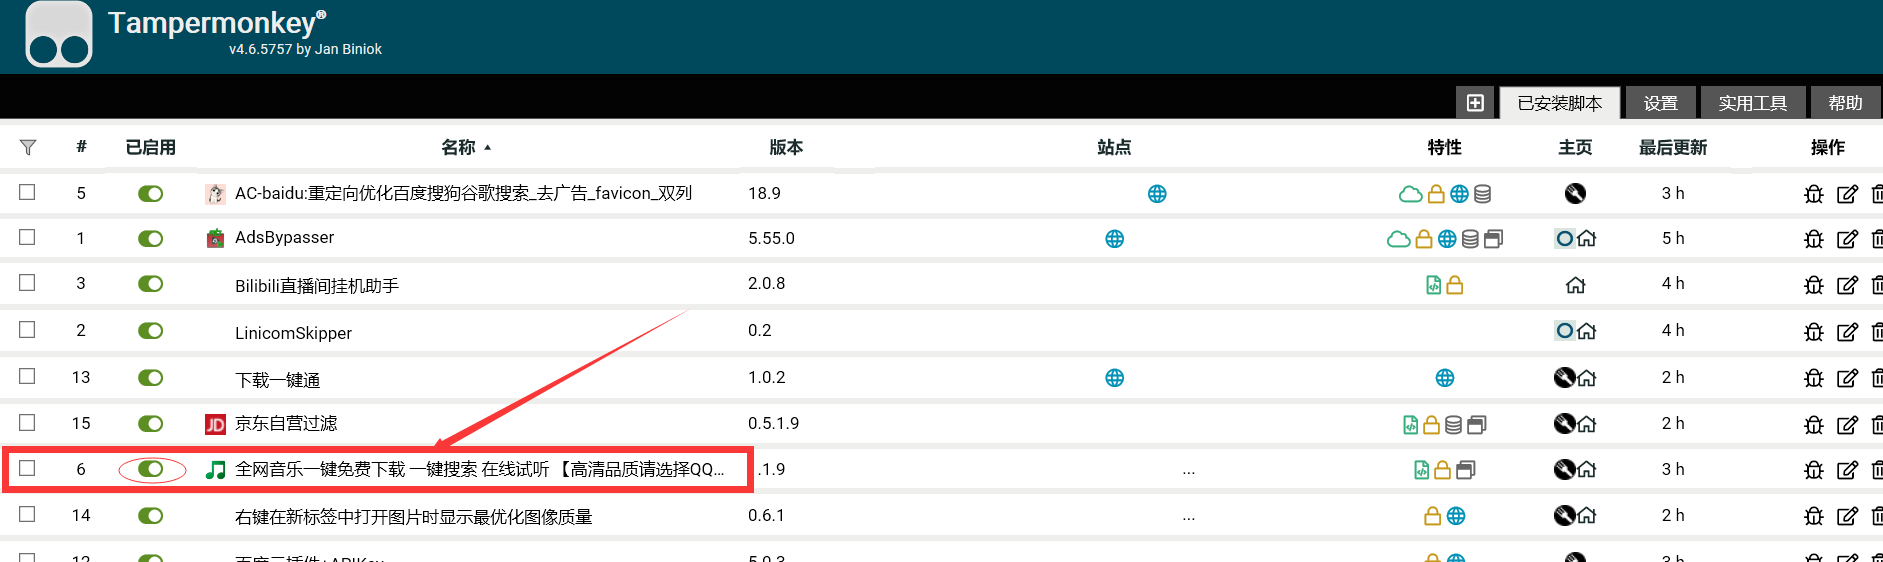
Task: Edit the 下载一键通 script
Action: (x=1847, y=378)
